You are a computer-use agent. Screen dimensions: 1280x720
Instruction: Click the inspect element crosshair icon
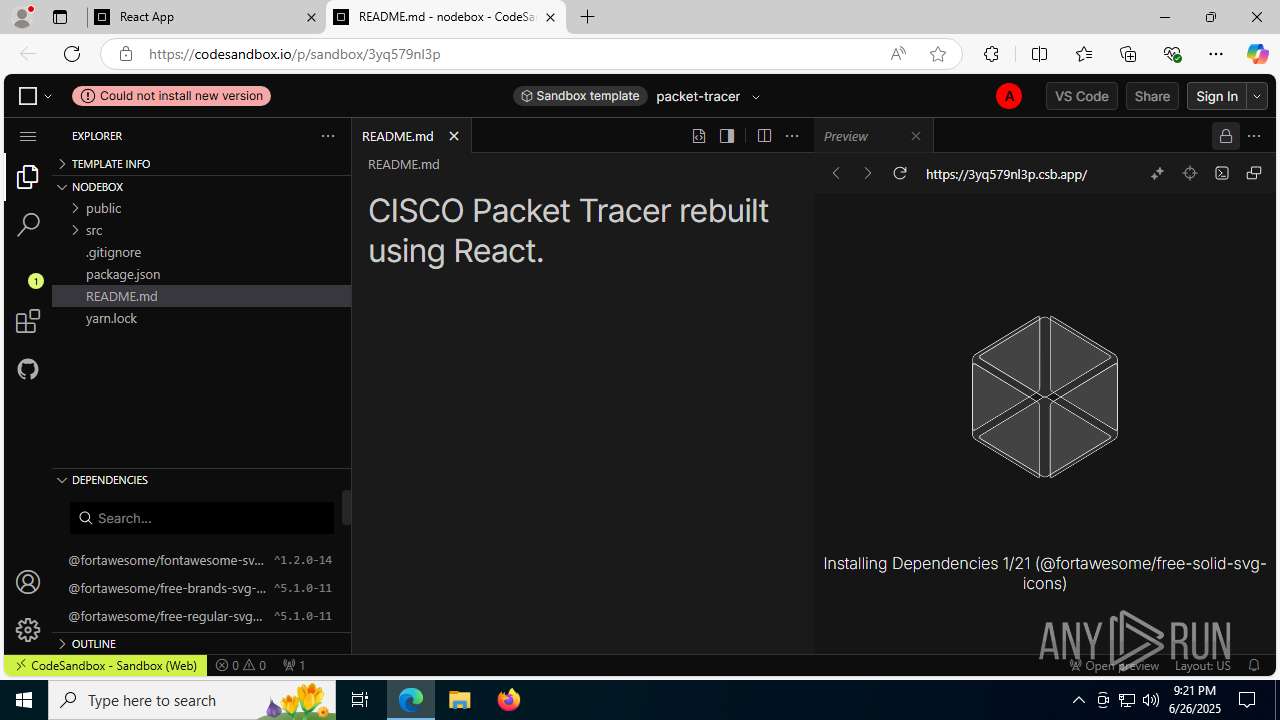[1189, 173]
